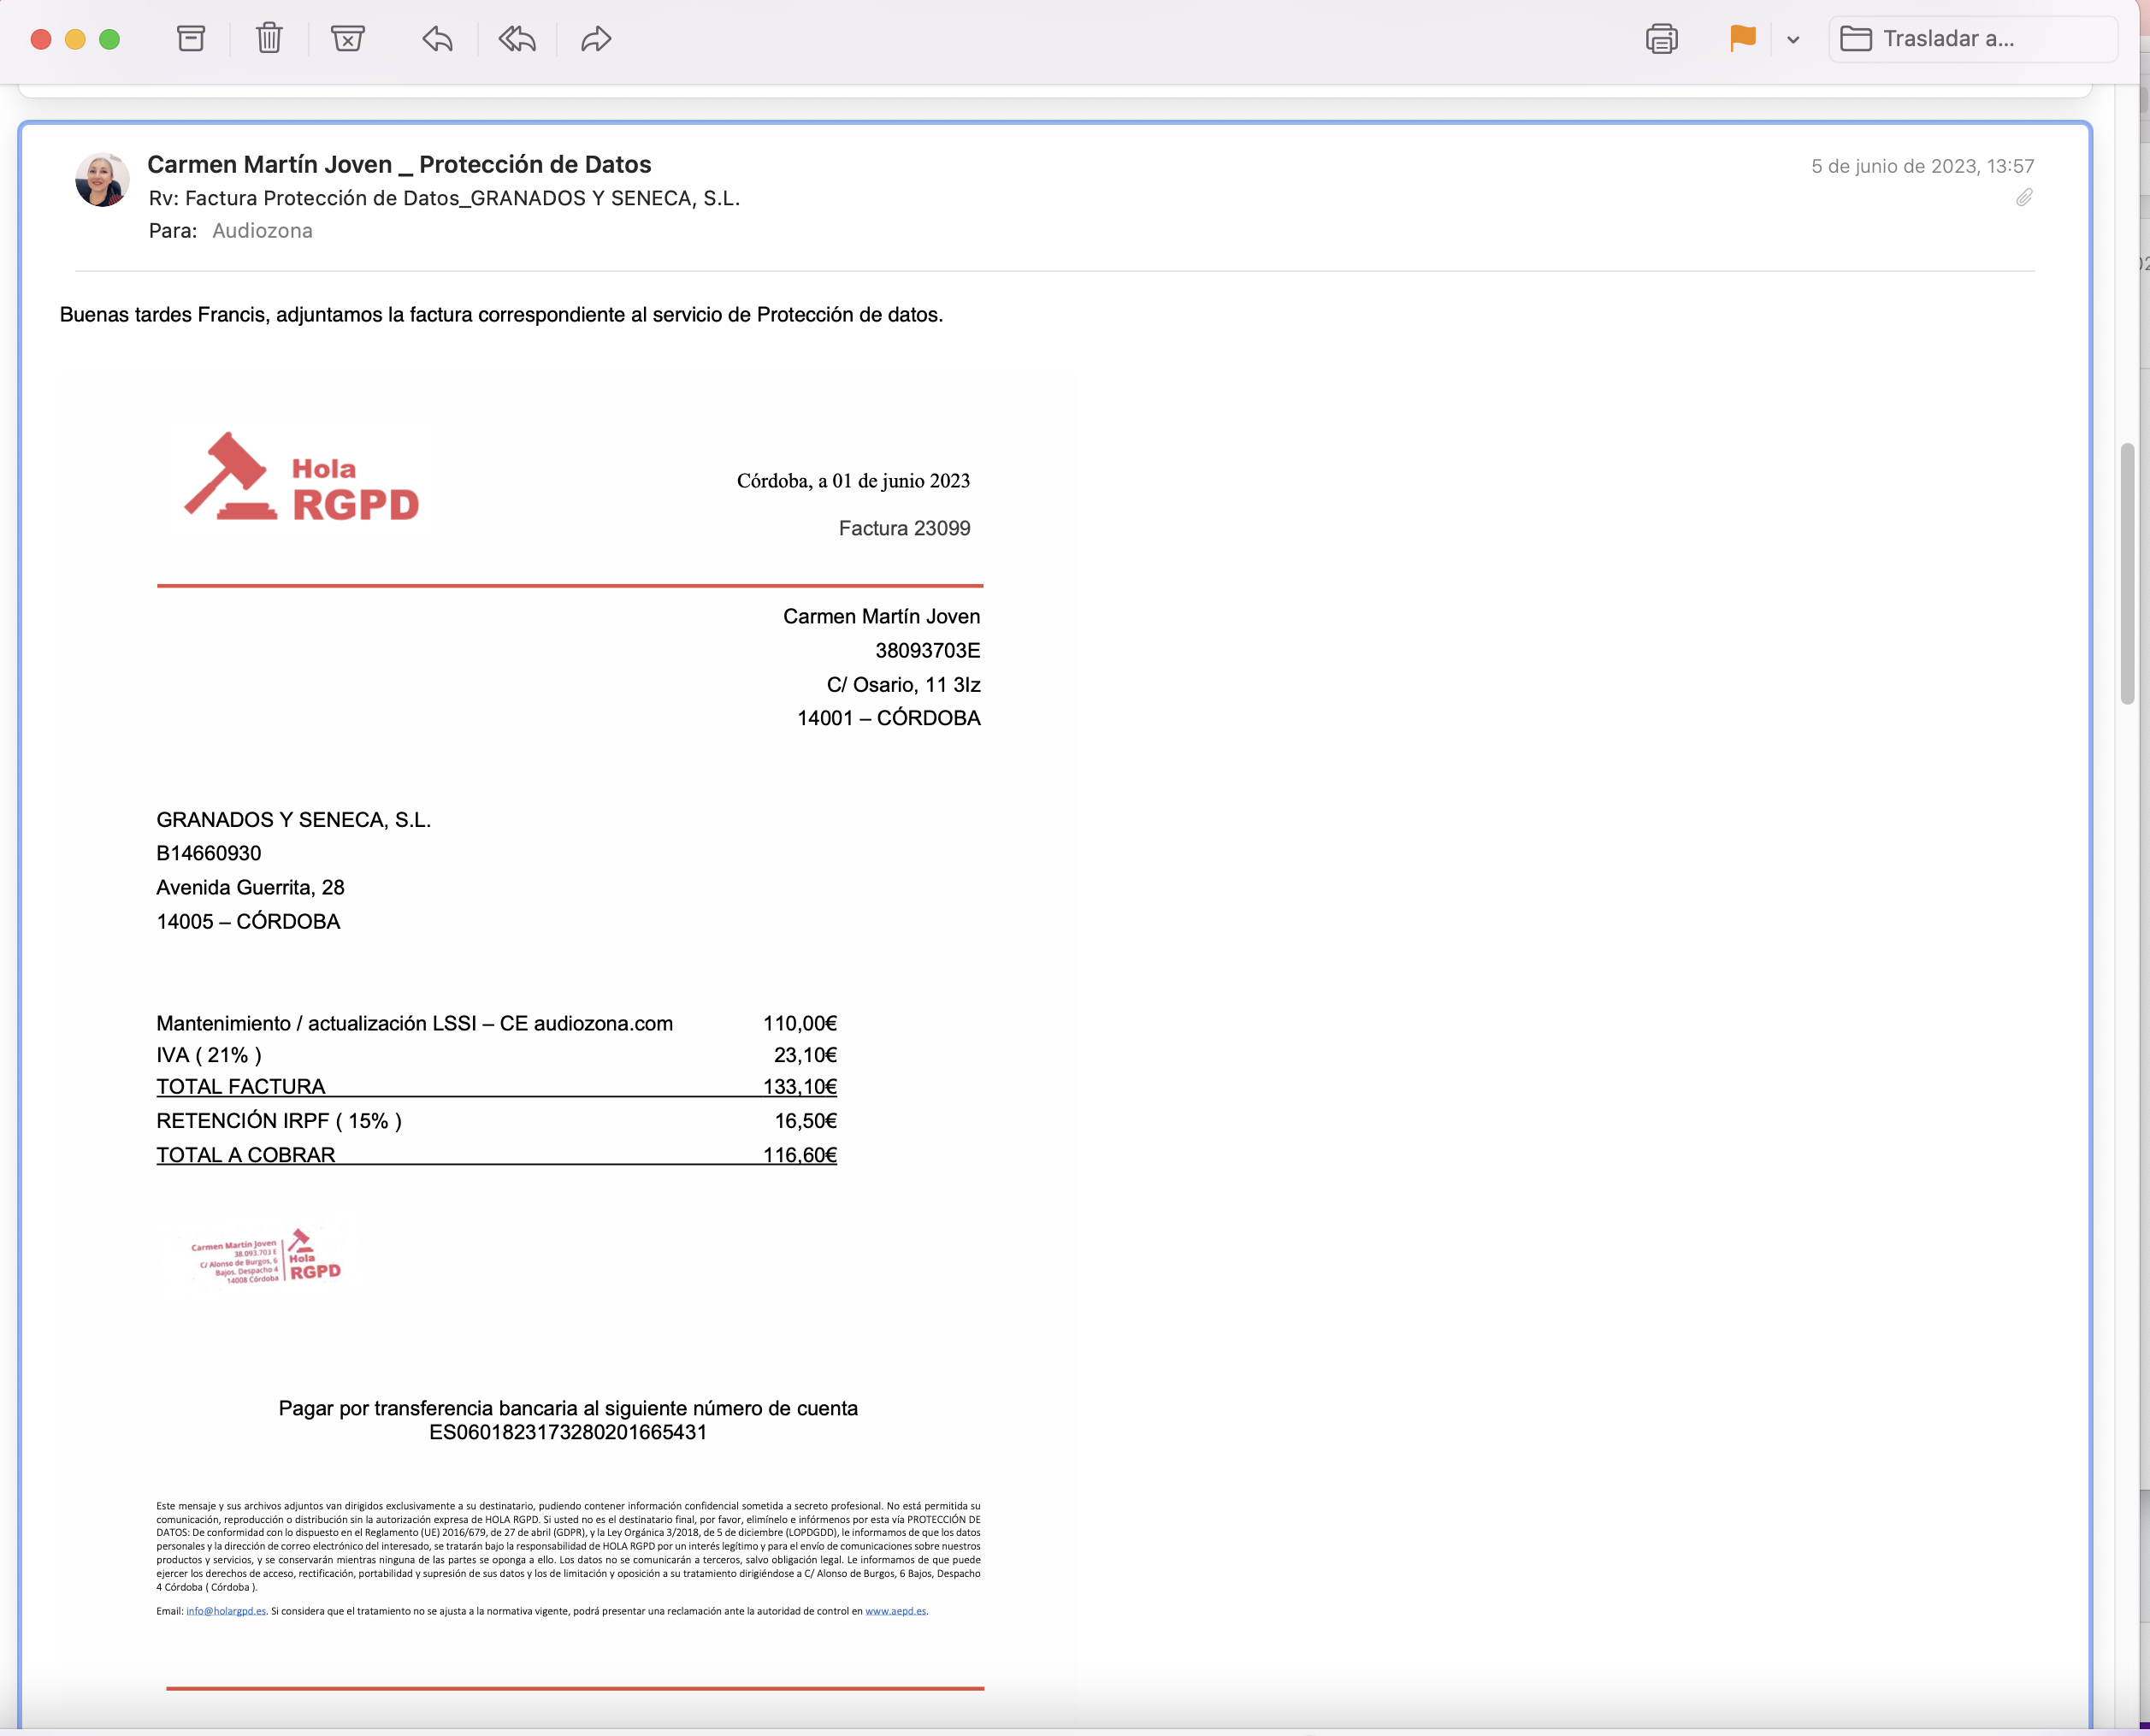
Task: Open the flag color dropdown arrow
Action: (x=1793, y=40)
